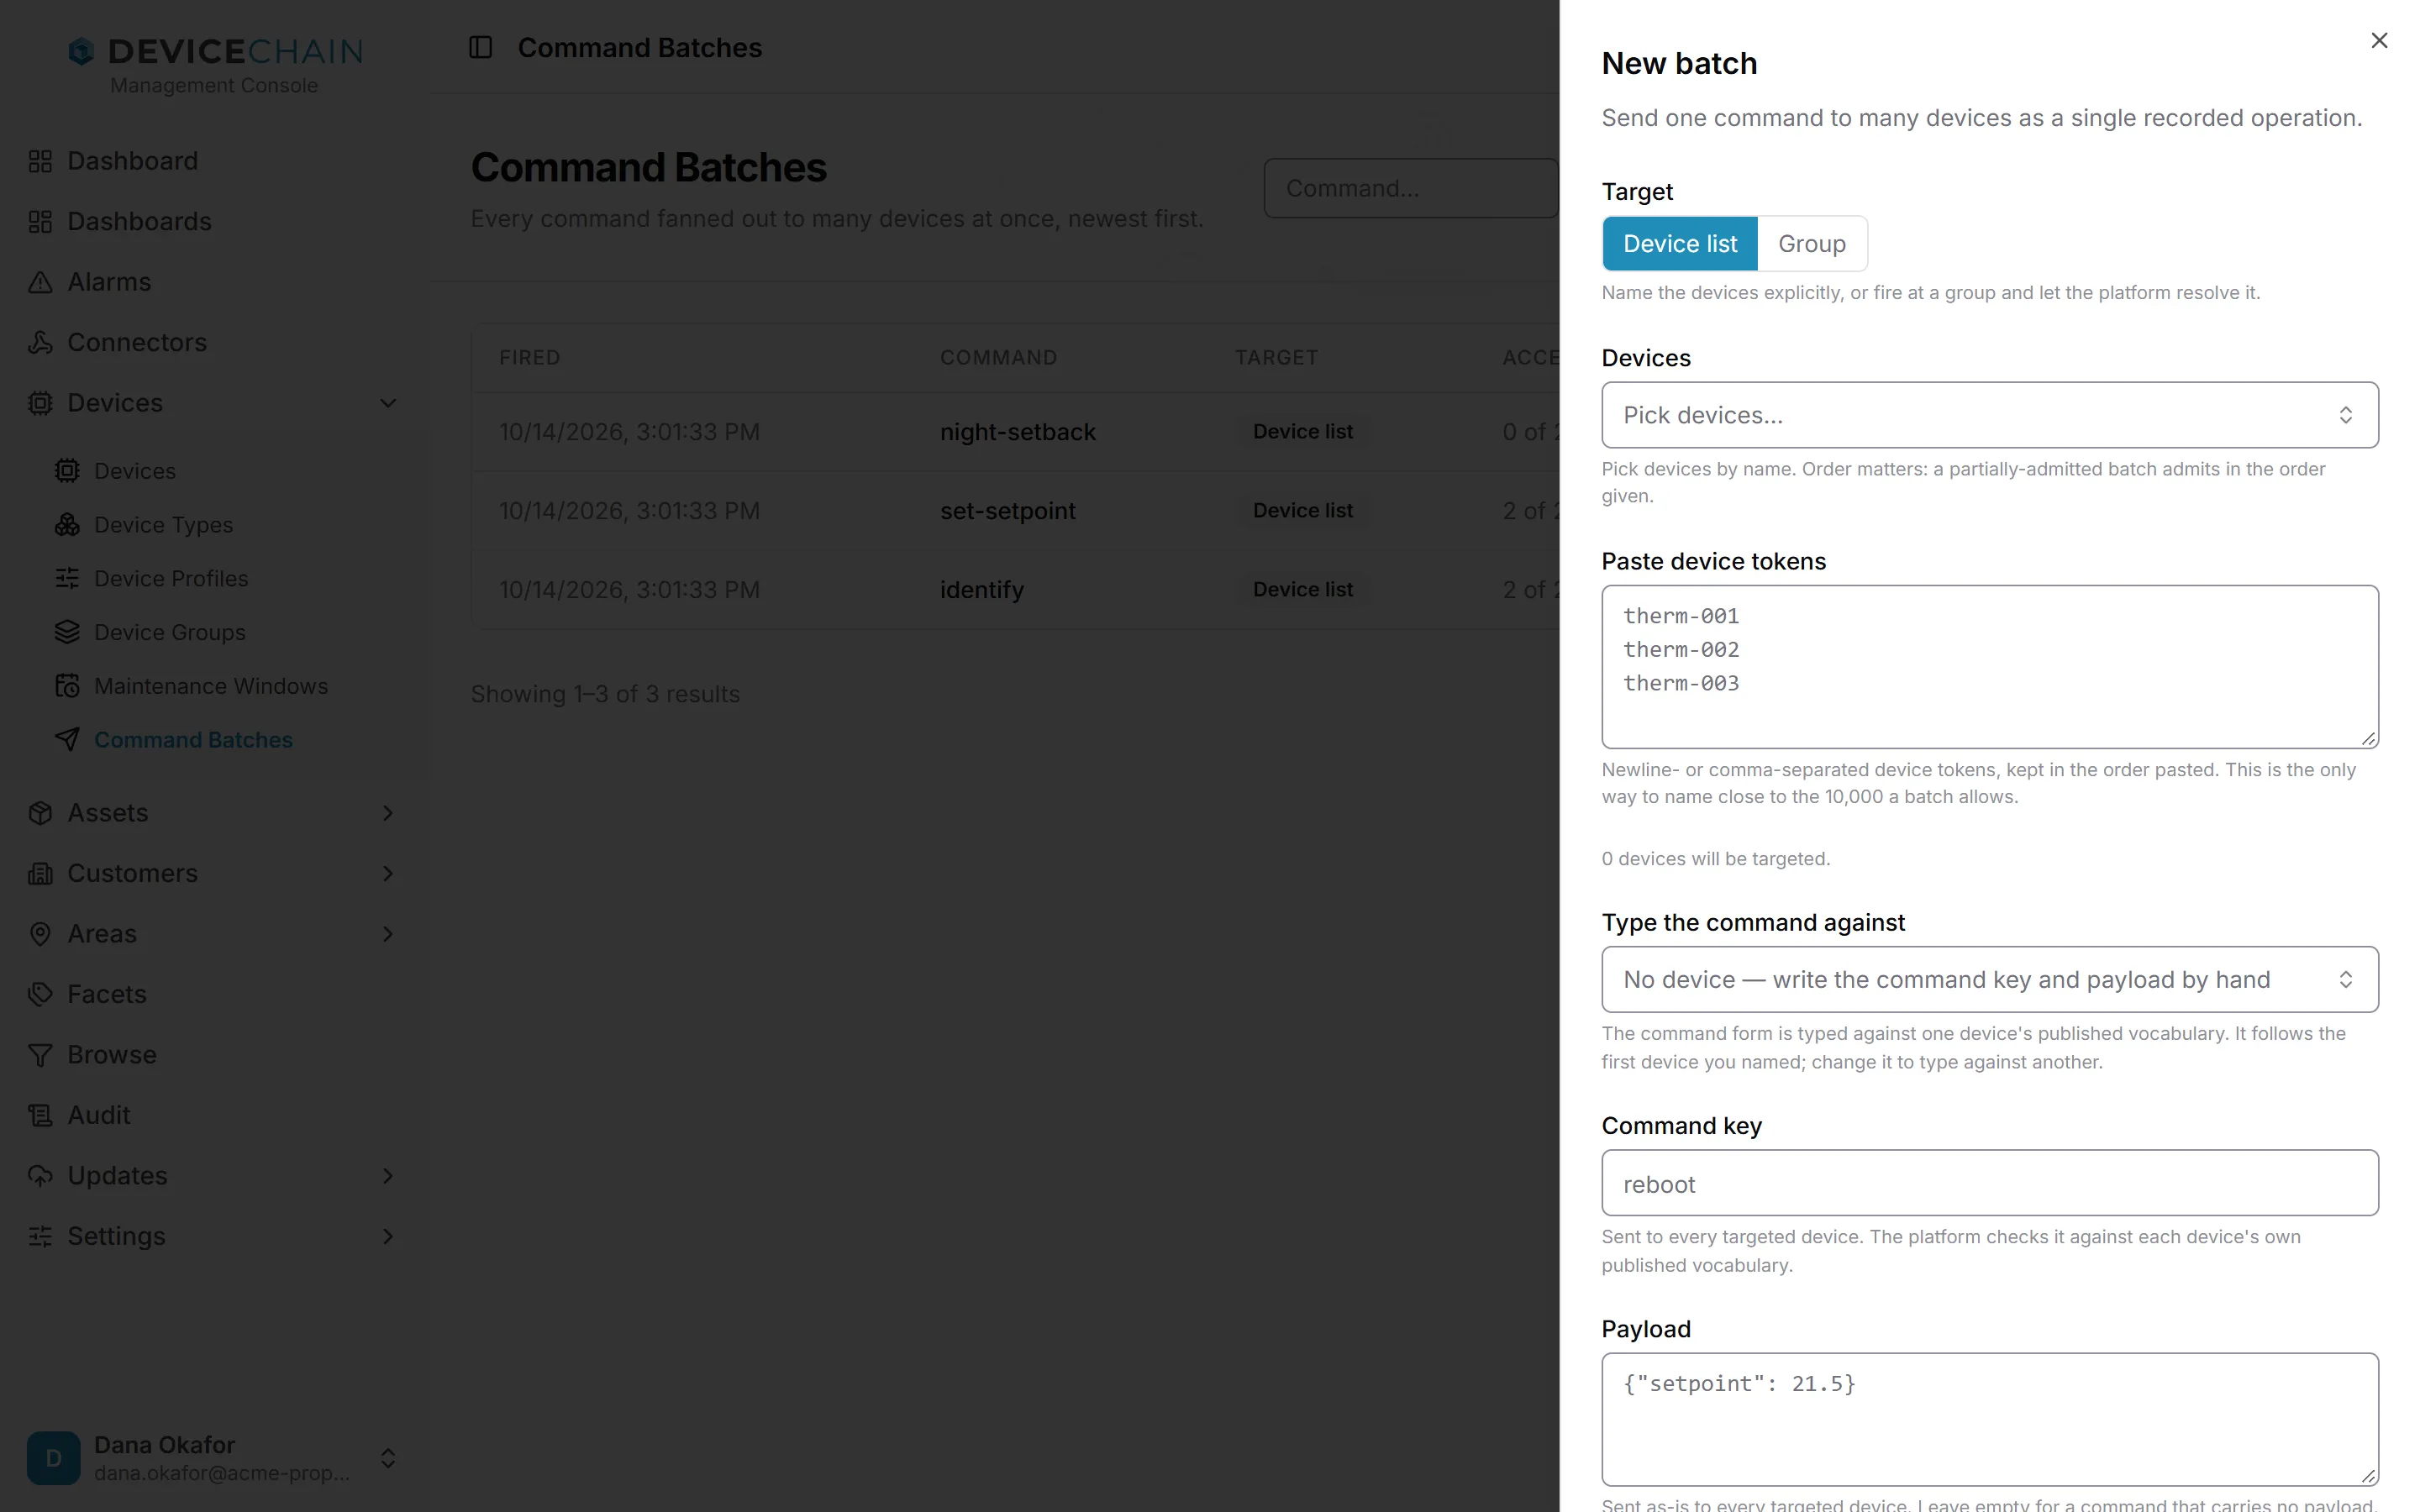Click the Dashboard grid icon in sidebar
Image resolution: width=2420 pixels, height=1512 pixels.
pyautogui.click(x=40, y=161)
